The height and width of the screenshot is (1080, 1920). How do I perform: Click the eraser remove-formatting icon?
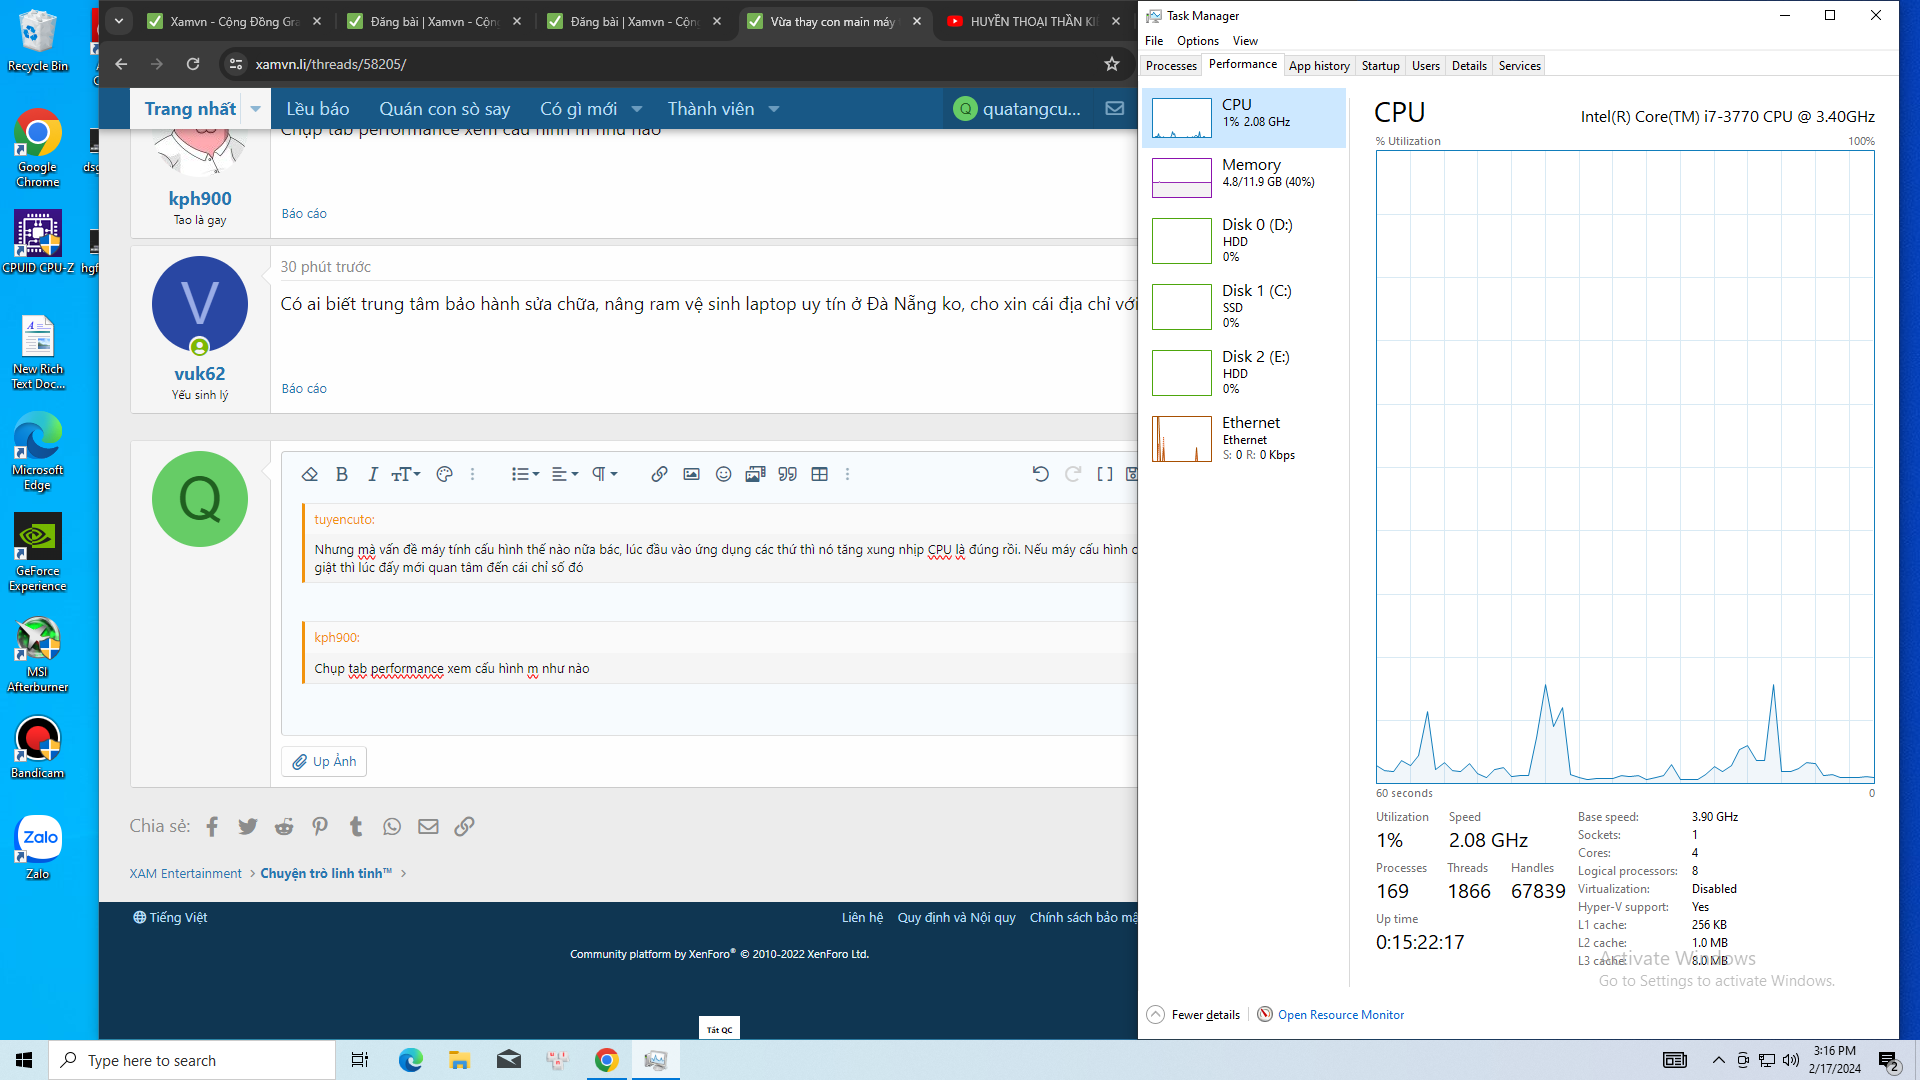click(x=310, y=474)
